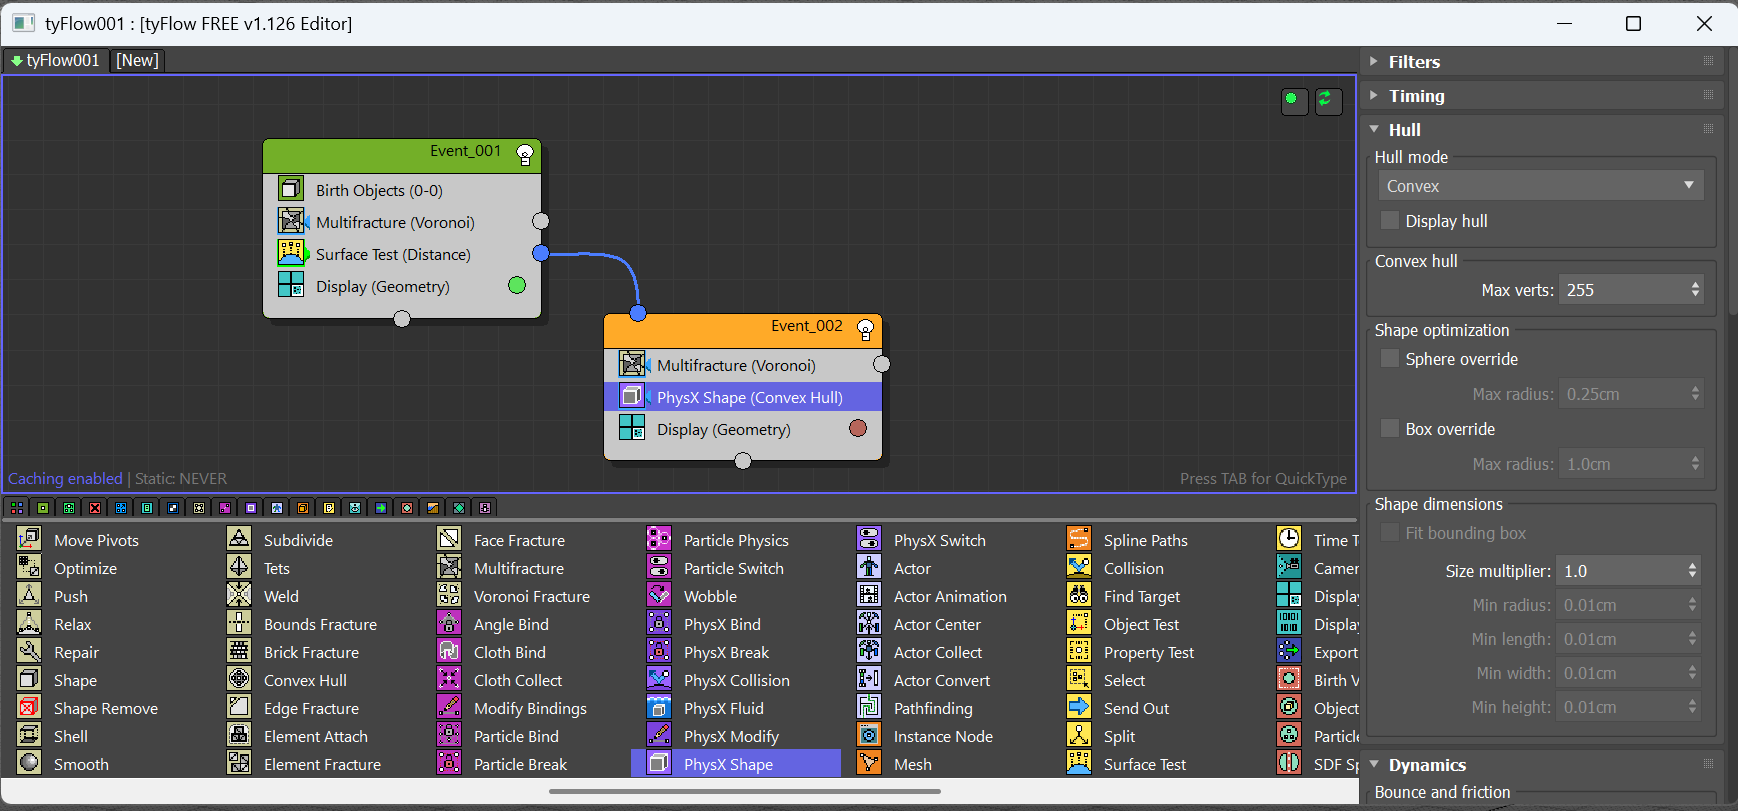Image resolution: width=1738 pixels, height=811 pixels.
Task: Click the operator list horizontal scrollbar
Action: point(744,791)
